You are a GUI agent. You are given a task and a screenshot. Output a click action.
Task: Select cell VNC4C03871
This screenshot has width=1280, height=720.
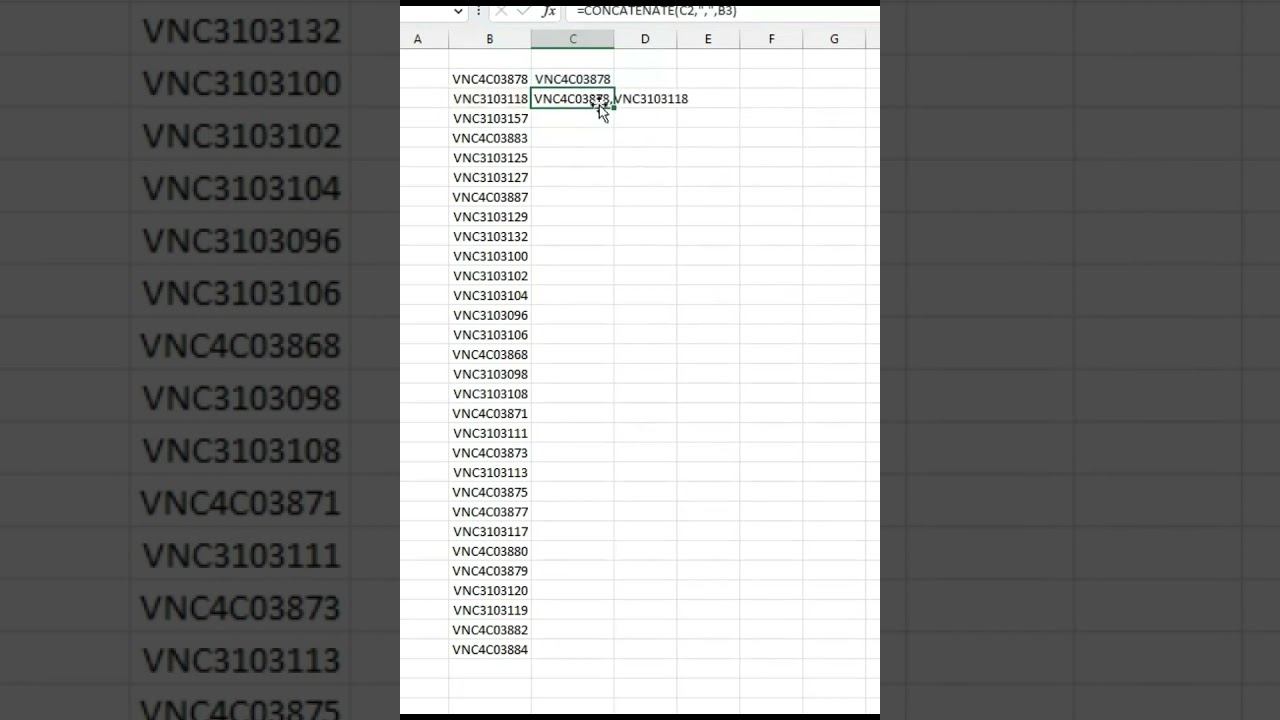click(490, 413)
